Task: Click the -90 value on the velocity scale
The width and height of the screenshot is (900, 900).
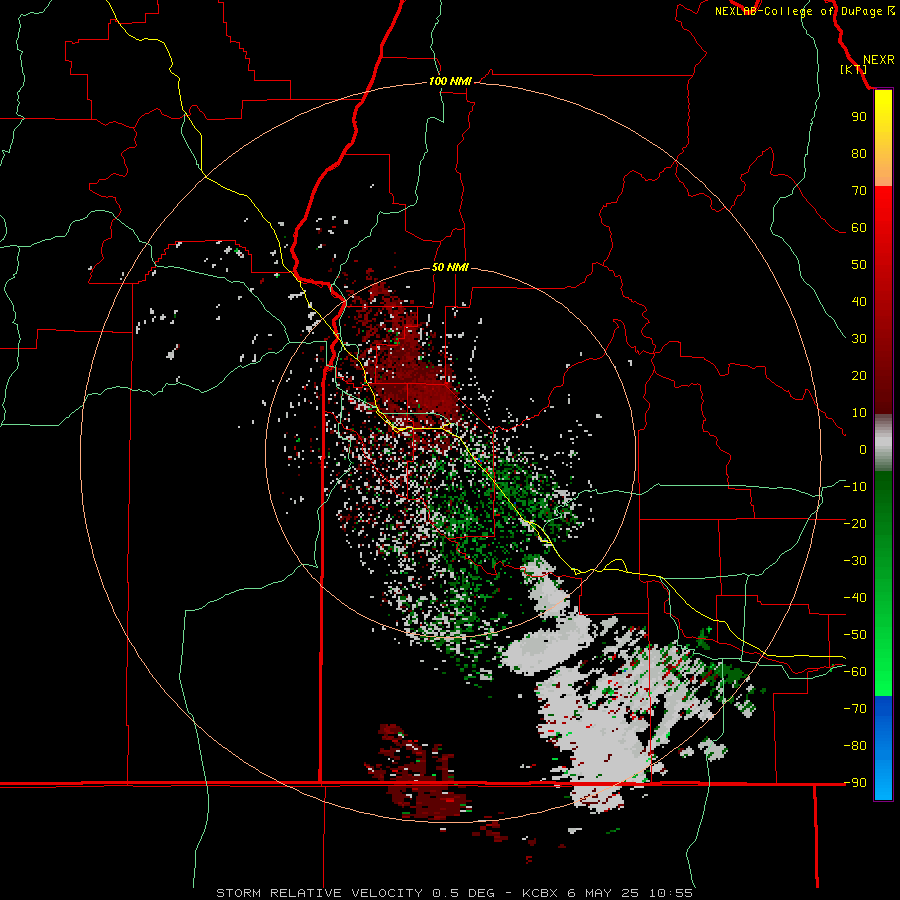Action: [x=855, y=783]
